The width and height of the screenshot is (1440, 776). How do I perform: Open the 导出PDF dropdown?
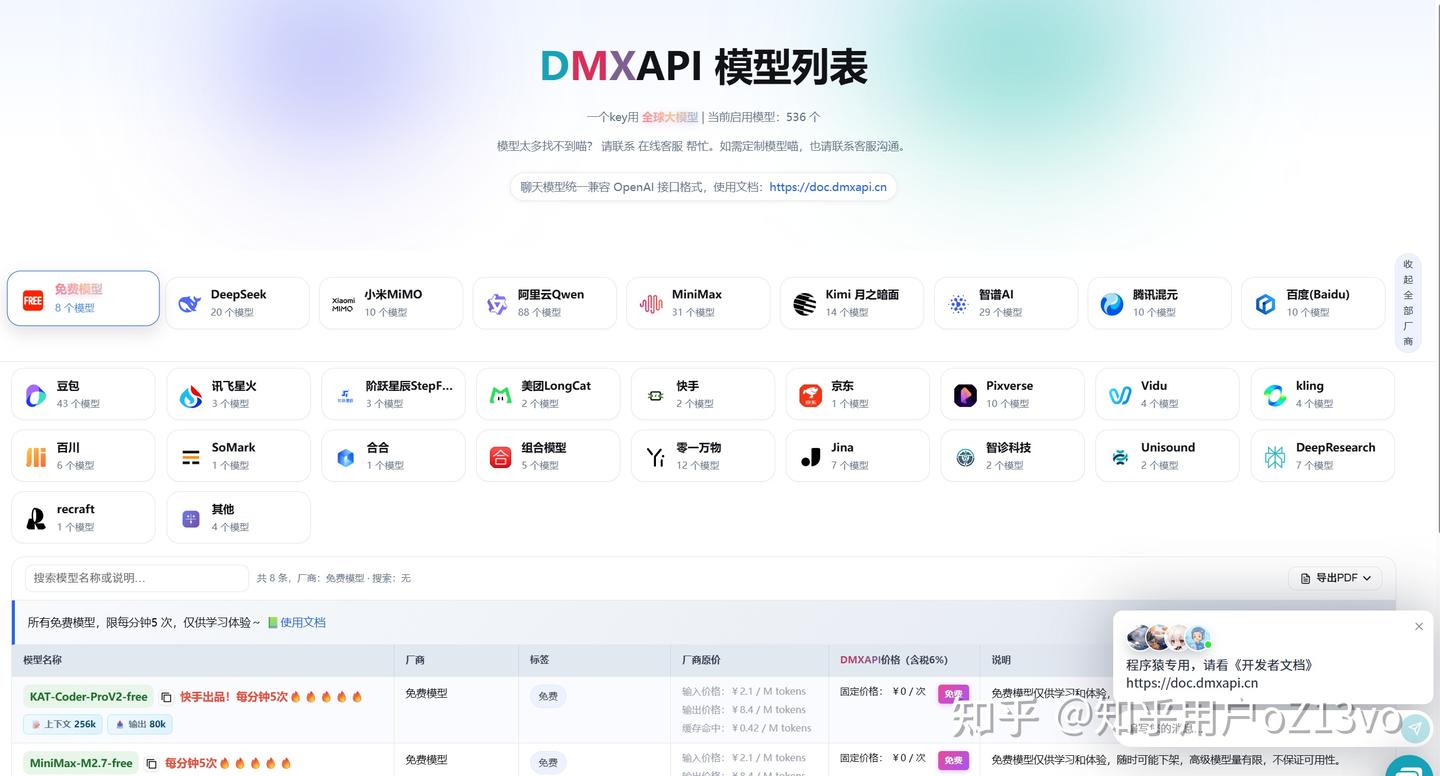point(1336,578)
